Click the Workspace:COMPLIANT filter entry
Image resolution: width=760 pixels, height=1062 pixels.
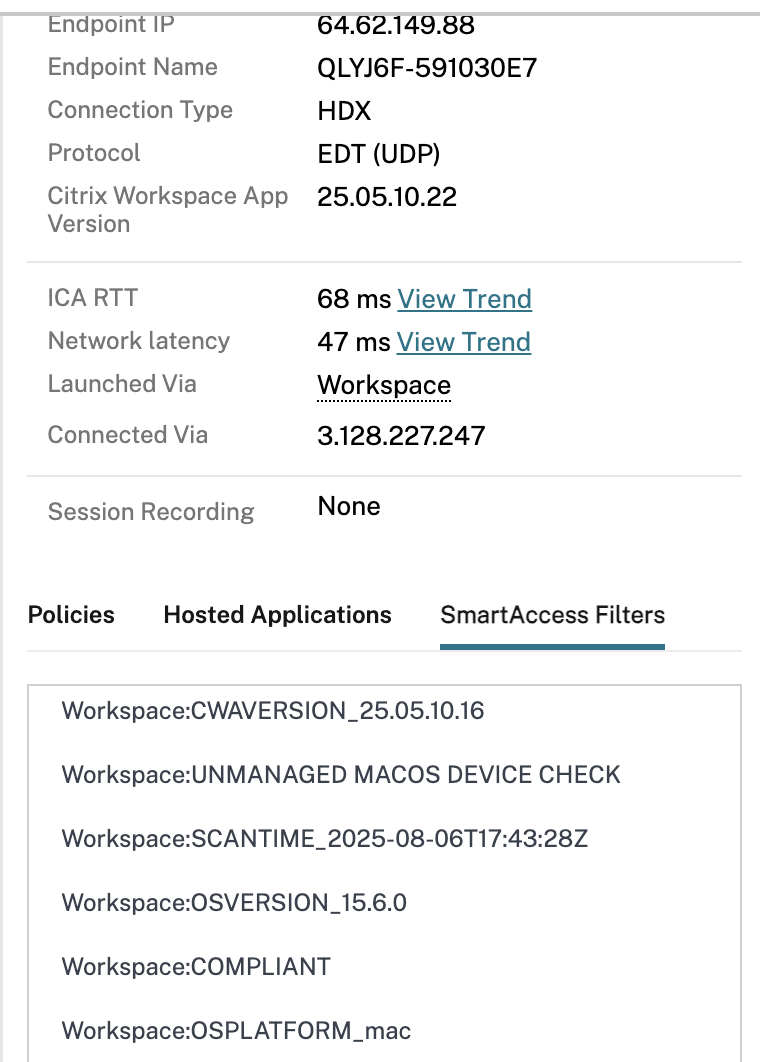coord(196,967)
